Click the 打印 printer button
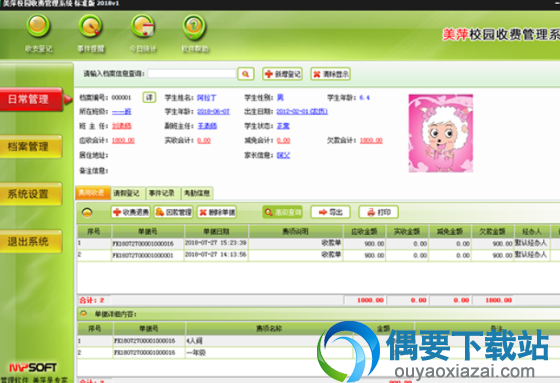Screen dimensions: 560x383 pos(379,212)
